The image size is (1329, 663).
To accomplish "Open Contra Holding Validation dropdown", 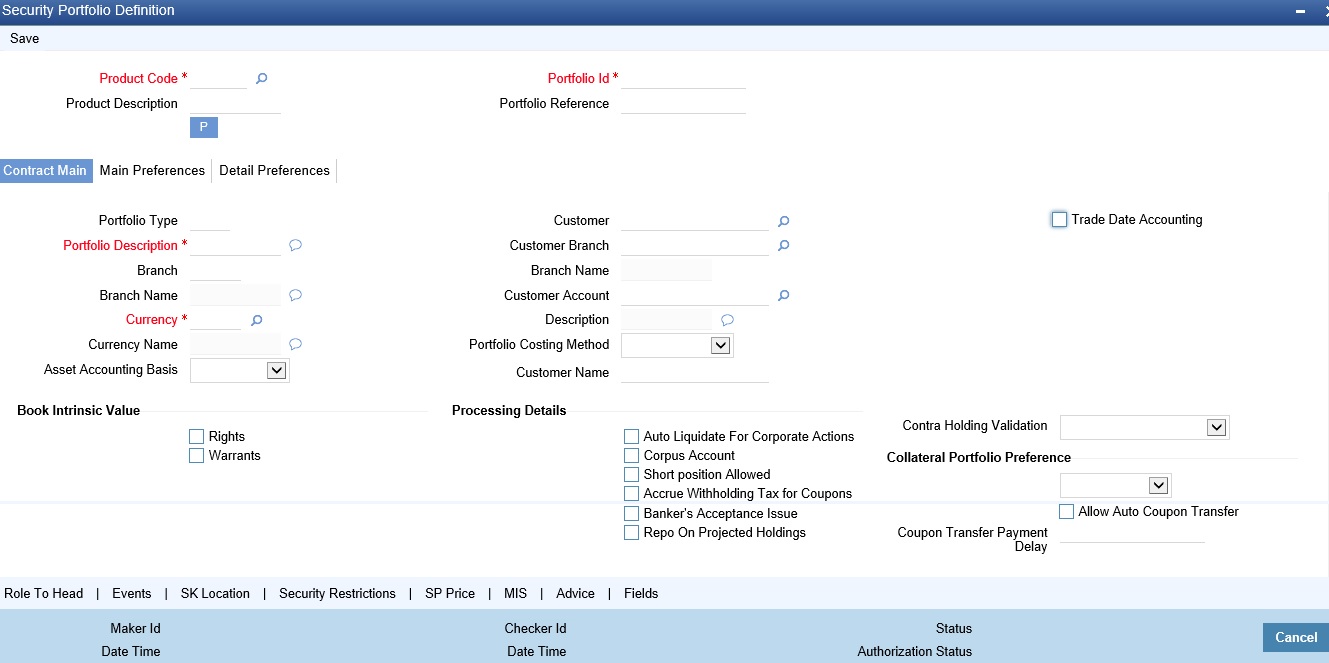I will coord(1216,428).
